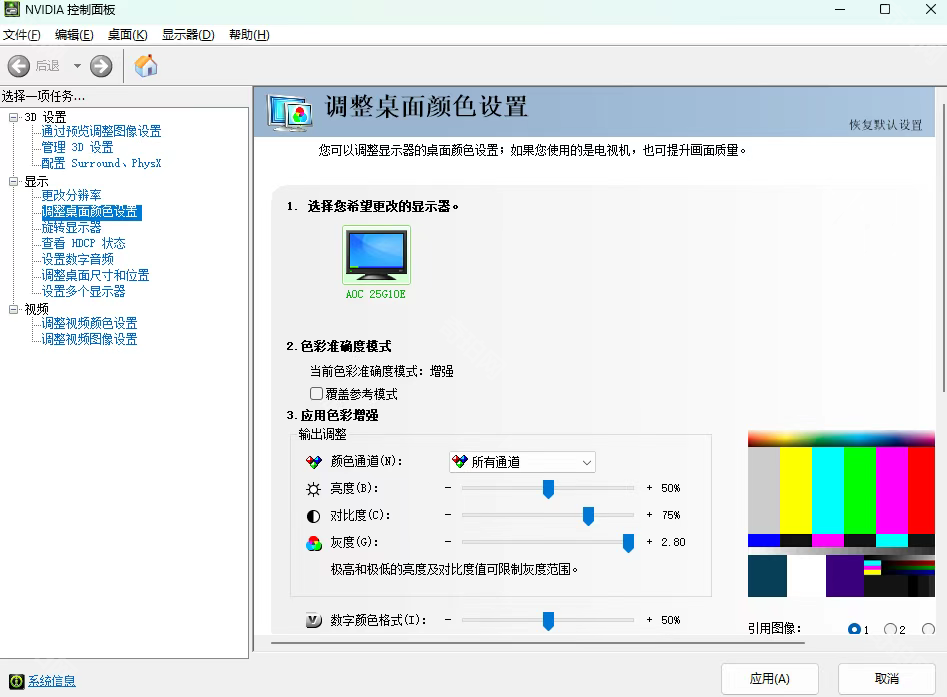
Task: Open 调整桌面尺寸和位置 task
Action: tap(95, 275)
